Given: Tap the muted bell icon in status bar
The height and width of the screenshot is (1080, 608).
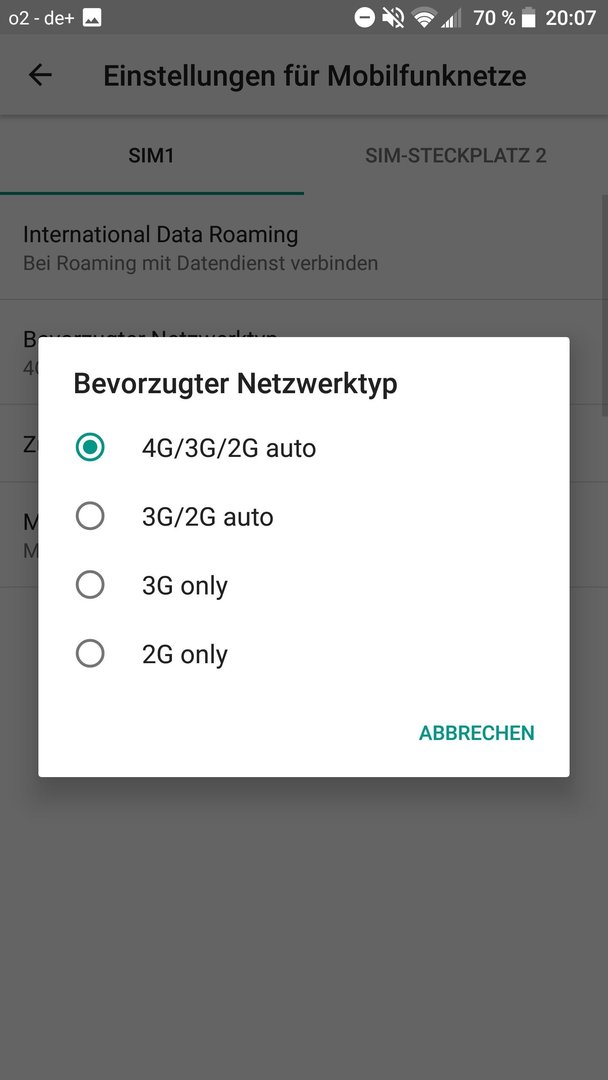Looking at the screenshot, I should (x=393, y=18).
